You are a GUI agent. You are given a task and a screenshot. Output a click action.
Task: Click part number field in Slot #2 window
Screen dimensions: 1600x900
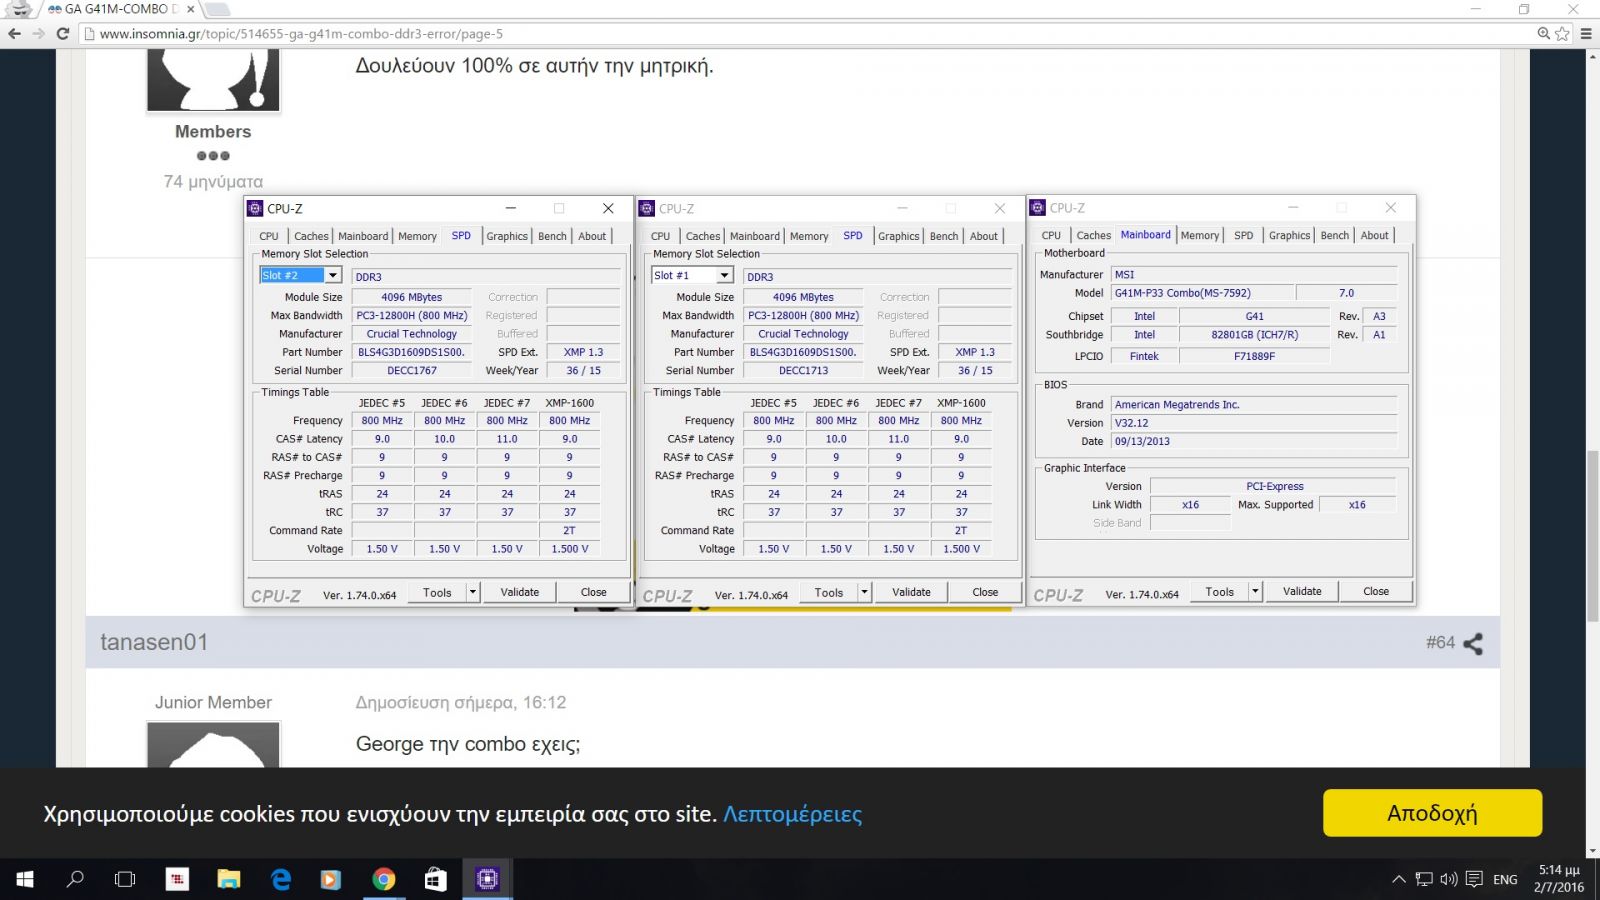[411, 352]
